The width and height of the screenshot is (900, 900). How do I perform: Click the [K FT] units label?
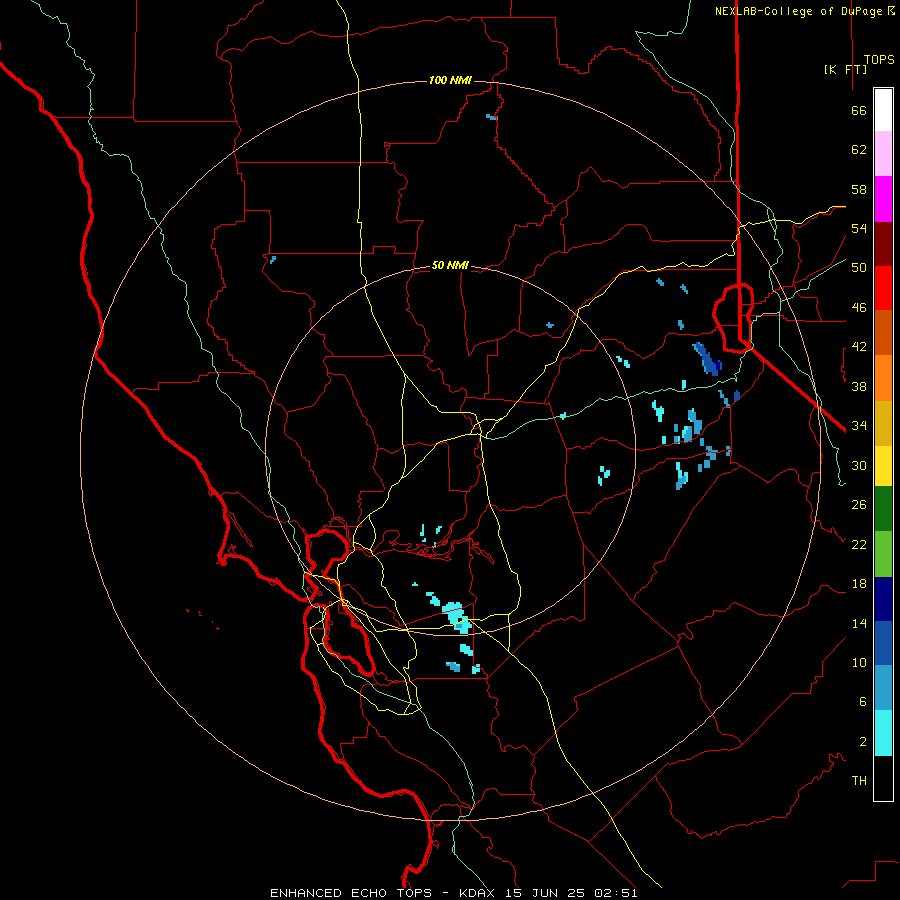coord(845,69)
